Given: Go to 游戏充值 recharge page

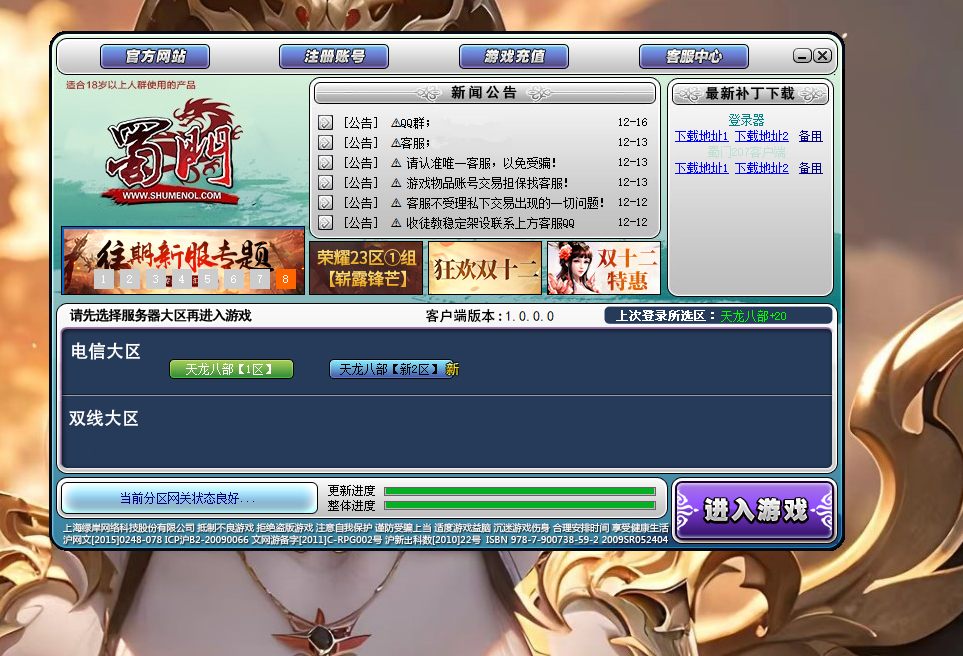Looking at the screenshot, I should coord(514,56).
